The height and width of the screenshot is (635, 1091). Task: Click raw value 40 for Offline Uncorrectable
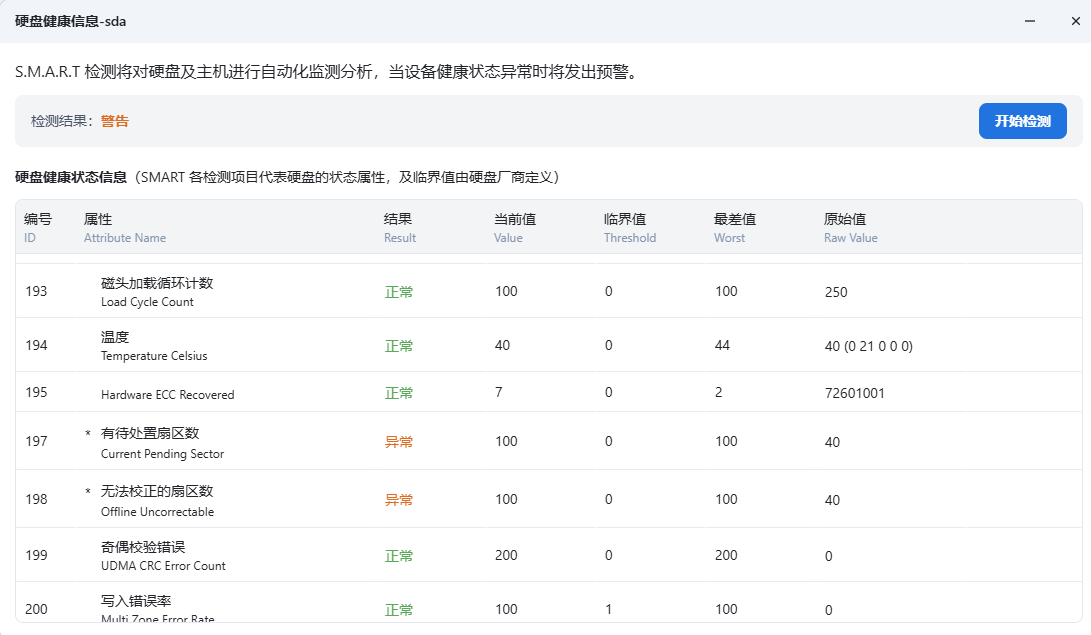pos(832,500)
